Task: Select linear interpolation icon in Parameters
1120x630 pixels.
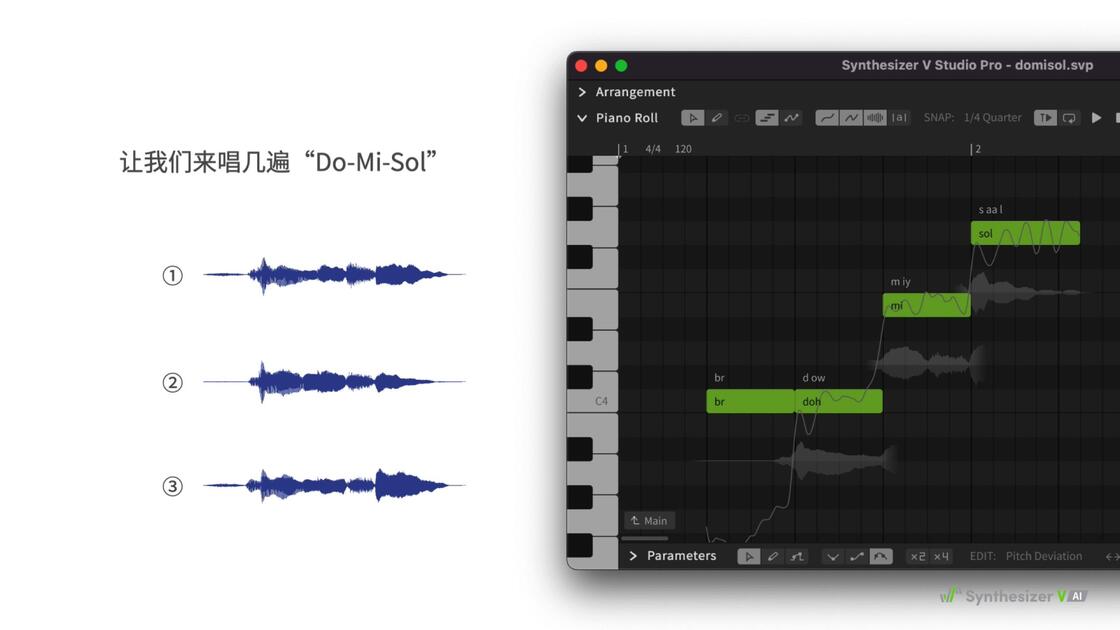Action: 856,556
